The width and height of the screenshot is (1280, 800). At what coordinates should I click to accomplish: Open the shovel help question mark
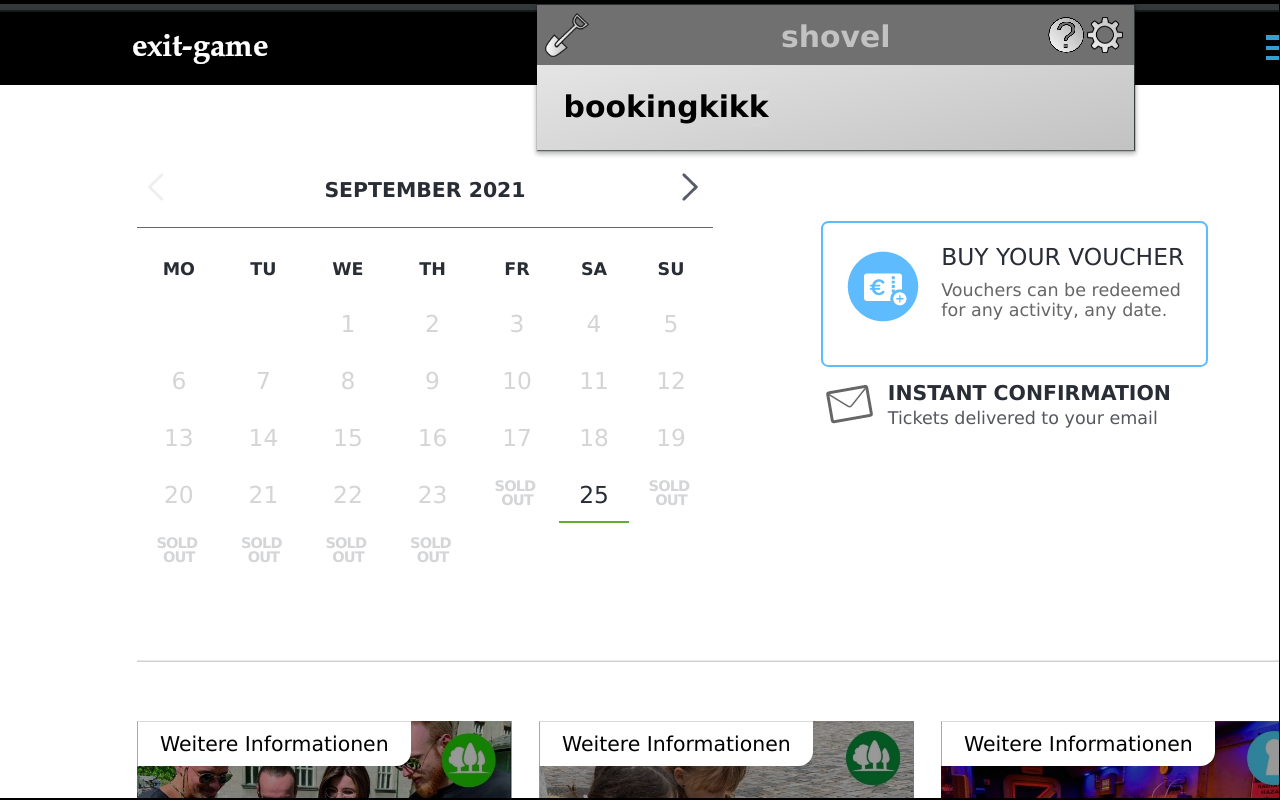pos(1066,36)
